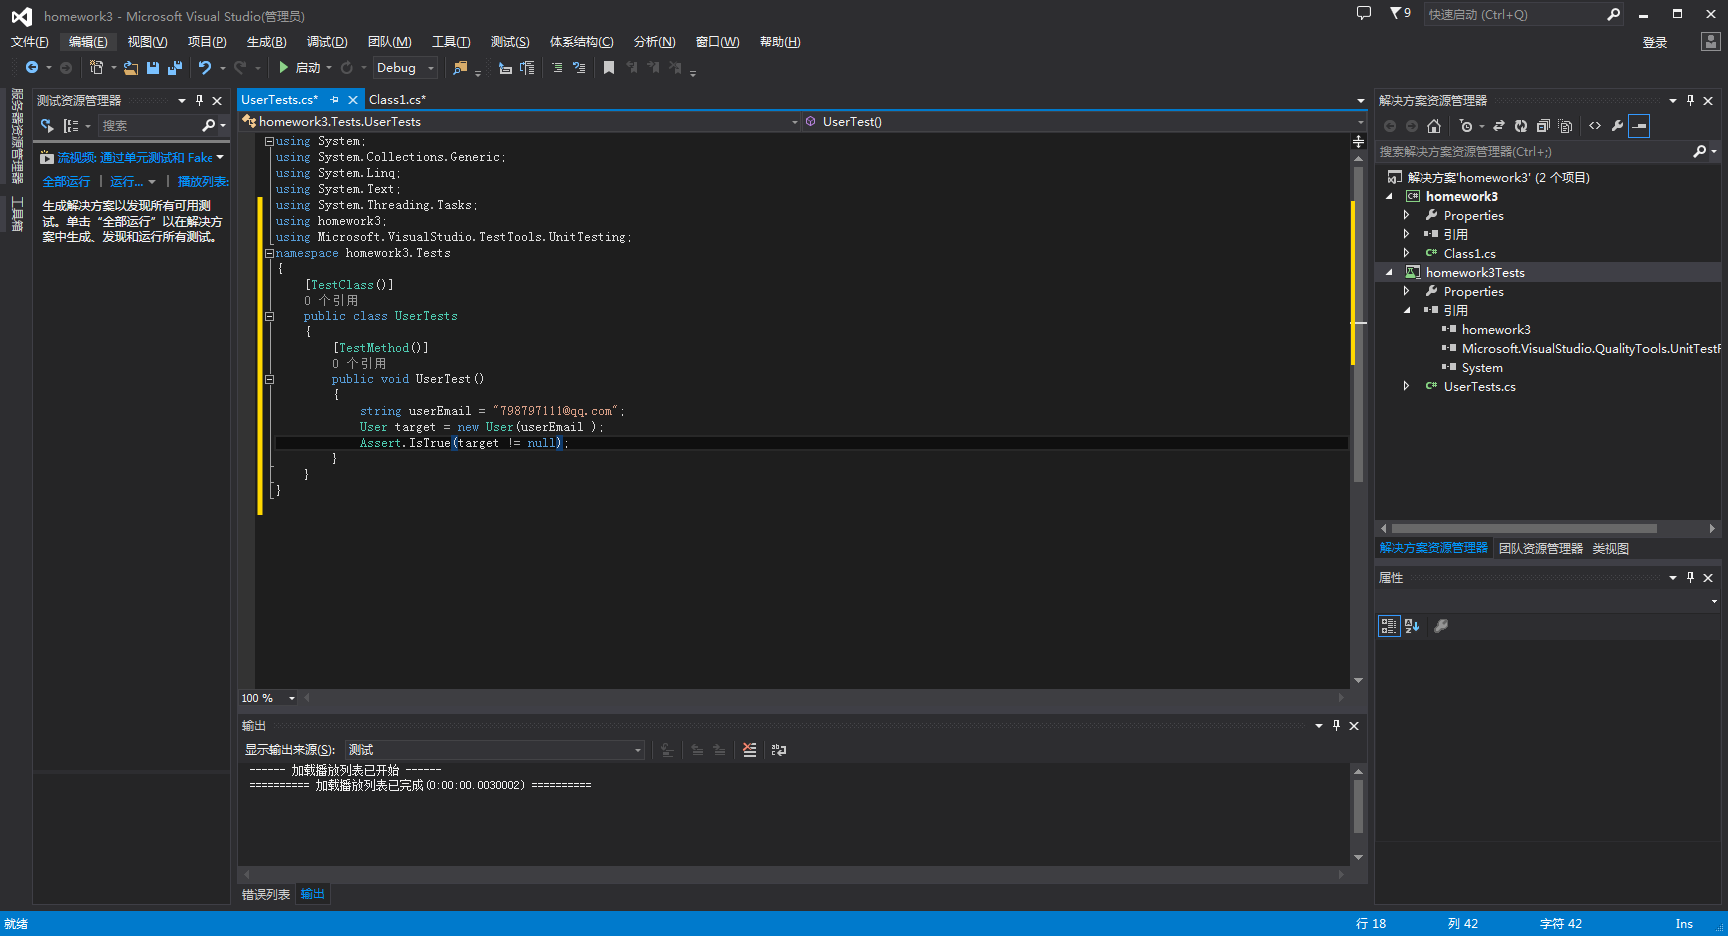This screenshot has width=1728, height=936.
Task: Close the UserTests.cs* tab
Action: point(353,100)
